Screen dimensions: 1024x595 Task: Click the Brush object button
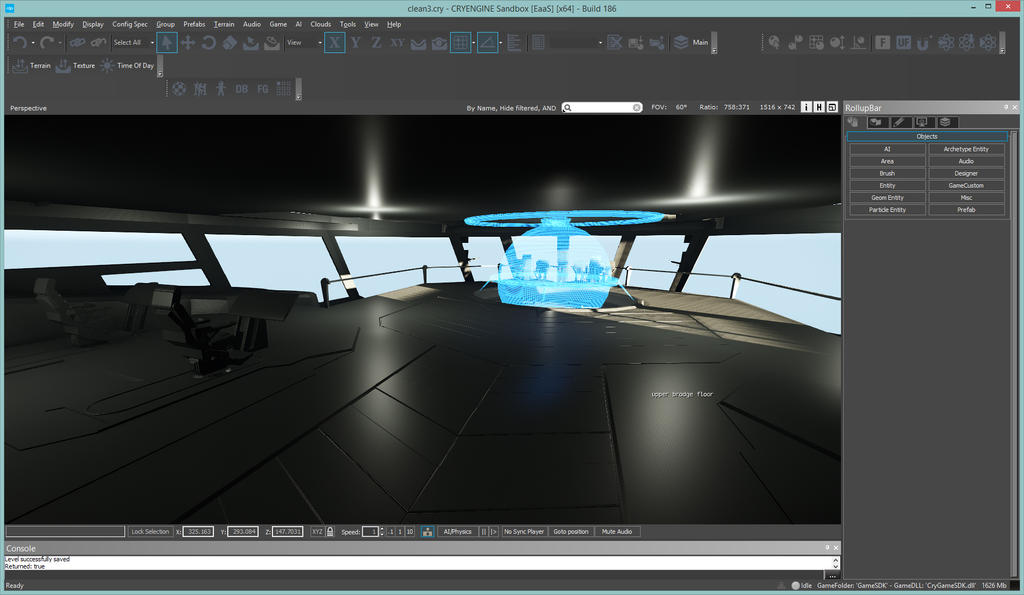[887, 173]
